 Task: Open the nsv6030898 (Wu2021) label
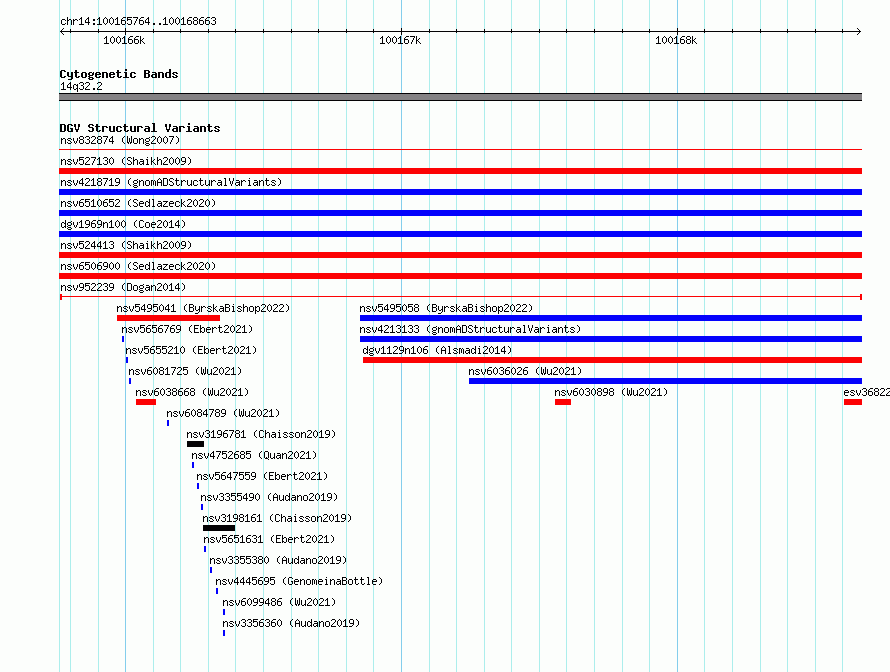click(x=611, y=392)
